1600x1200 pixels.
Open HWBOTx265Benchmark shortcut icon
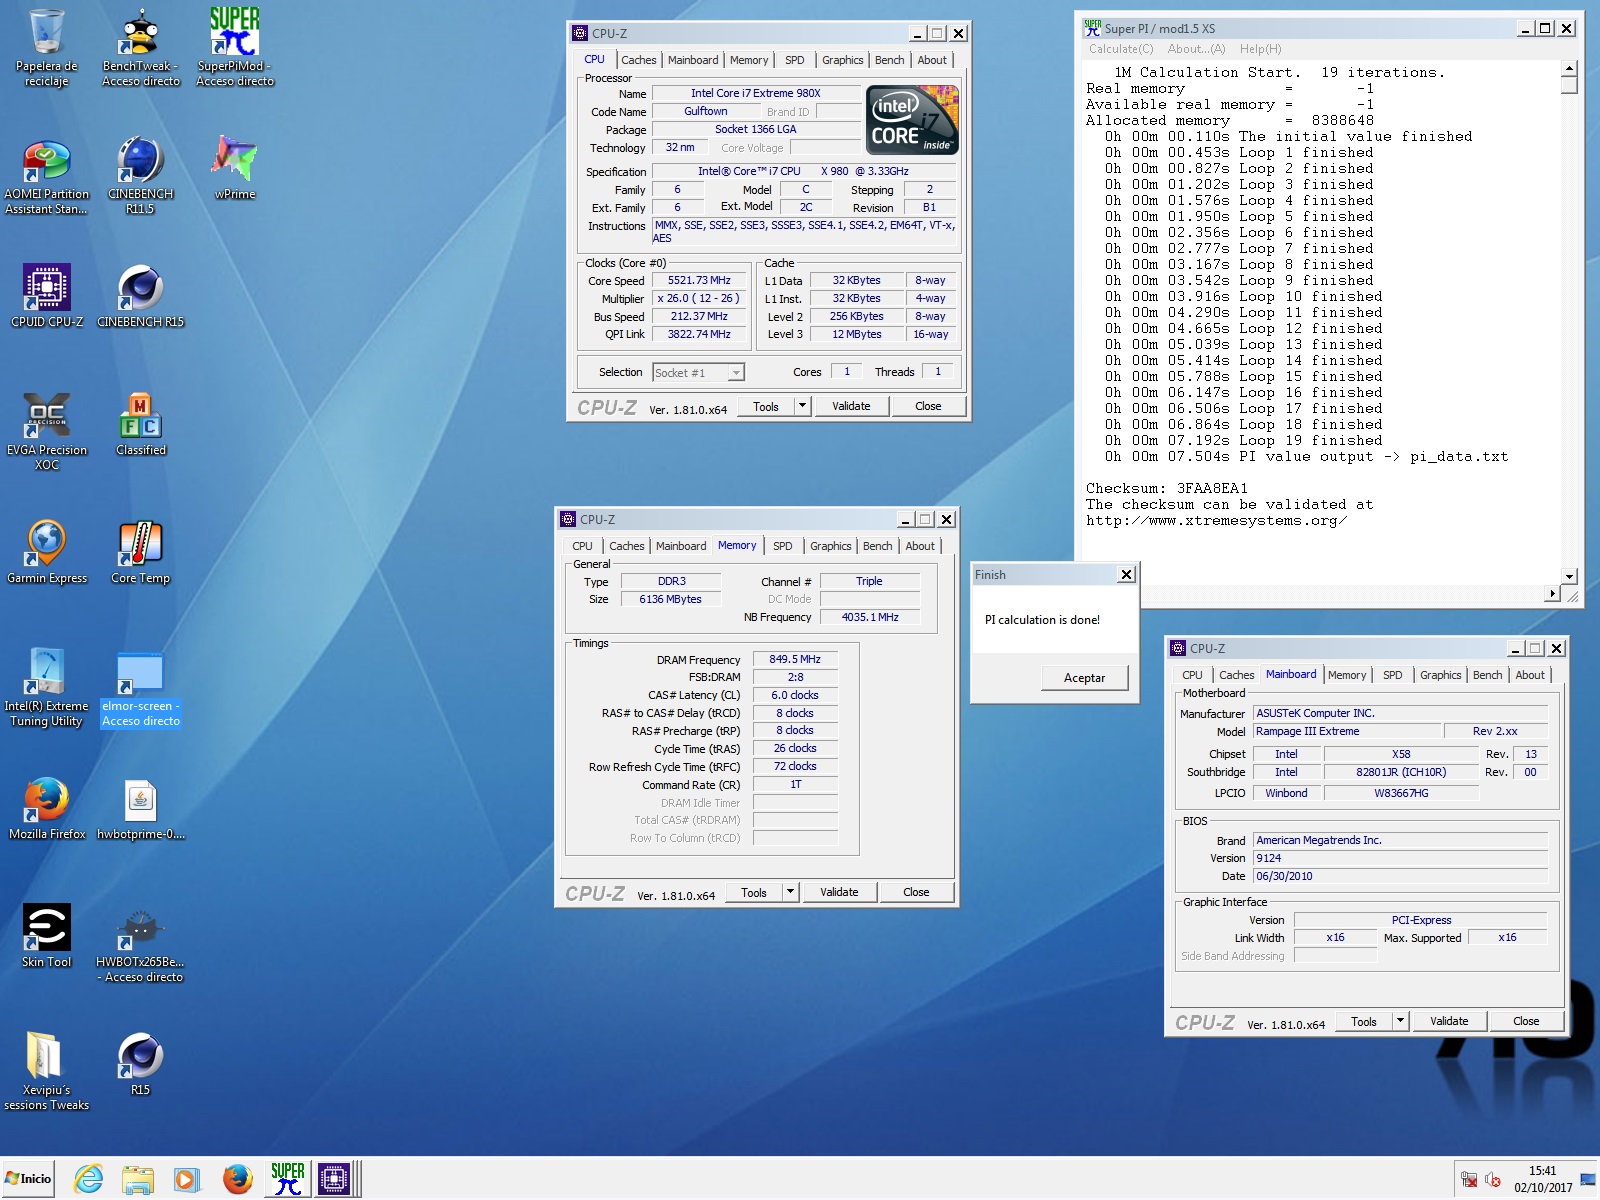[x=140, y=943]
